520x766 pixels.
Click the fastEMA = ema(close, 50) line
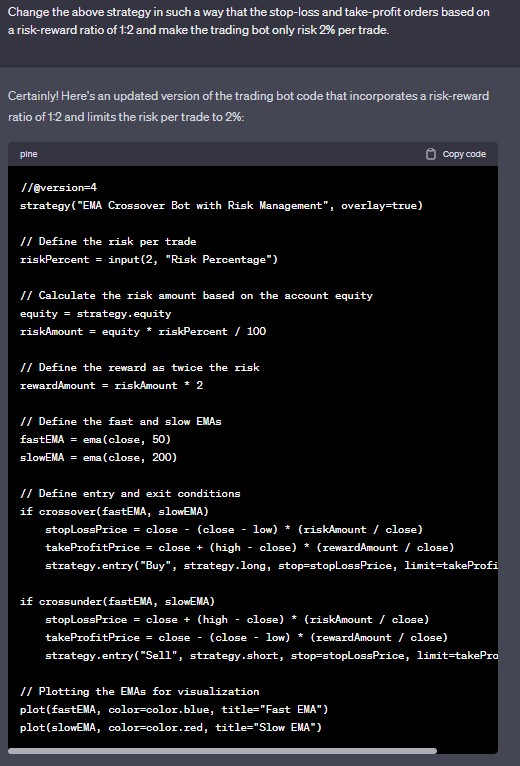tap(96, 440)
